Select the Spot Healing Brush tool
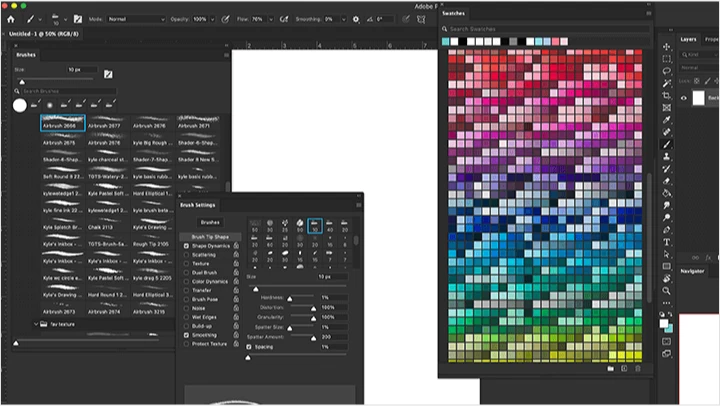The image size is (720, 406). [x=666, y=132]
